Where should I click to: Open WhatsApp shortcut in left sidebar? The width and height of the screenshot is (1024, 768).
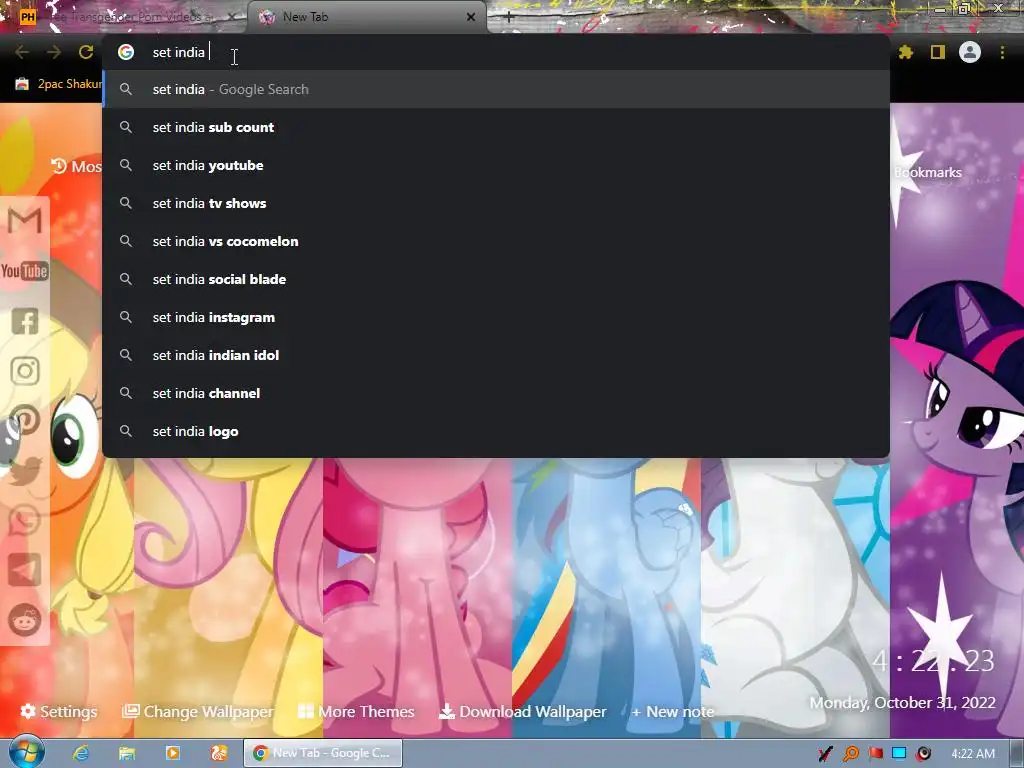tap(25, 520)
